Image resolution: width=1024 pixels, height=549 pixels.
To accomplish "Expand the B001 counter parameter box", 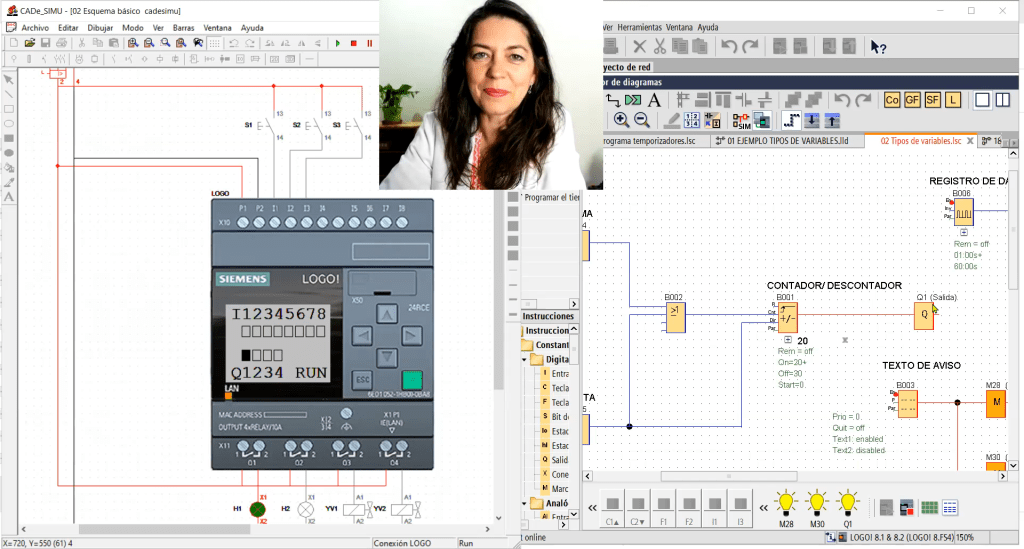I will (x=788, y=341).
